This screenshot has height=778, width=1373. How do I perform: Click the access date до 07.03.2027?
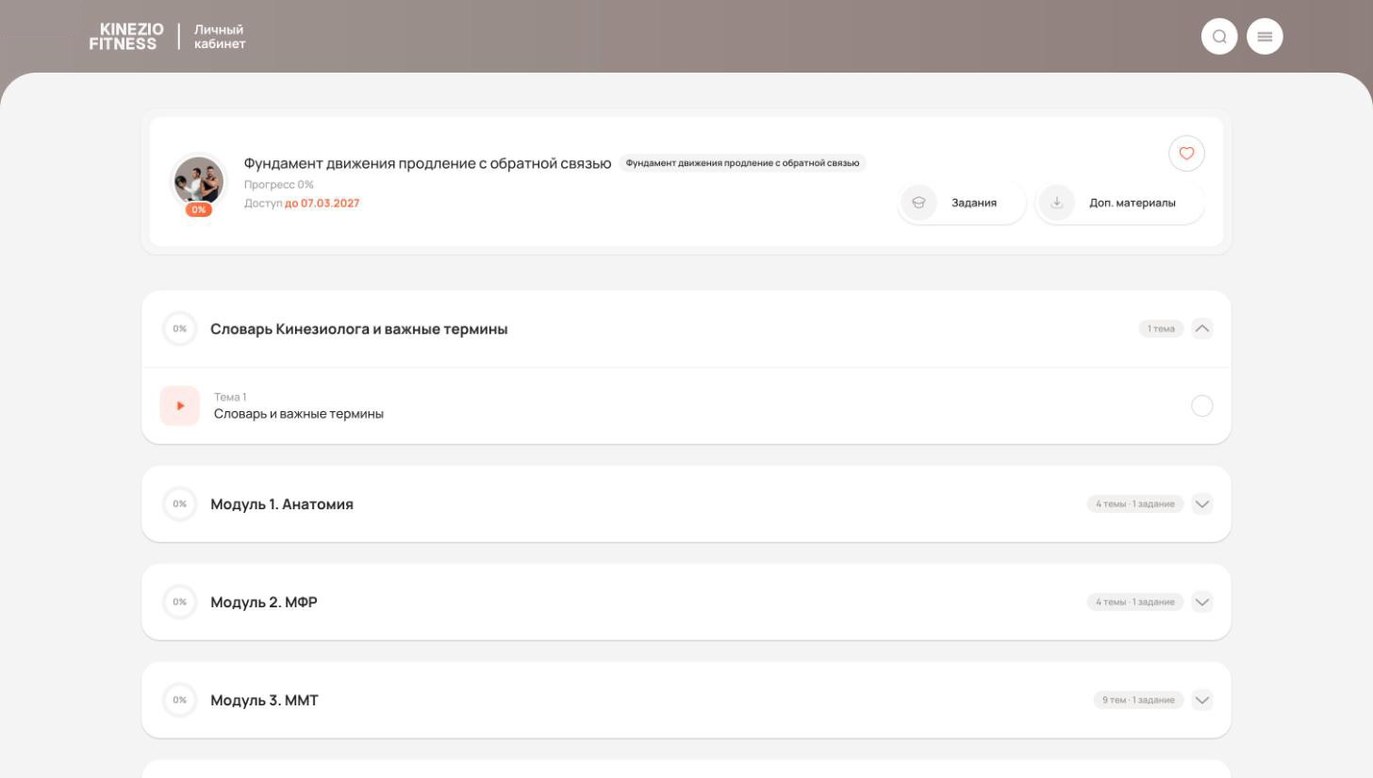(322, 203)
